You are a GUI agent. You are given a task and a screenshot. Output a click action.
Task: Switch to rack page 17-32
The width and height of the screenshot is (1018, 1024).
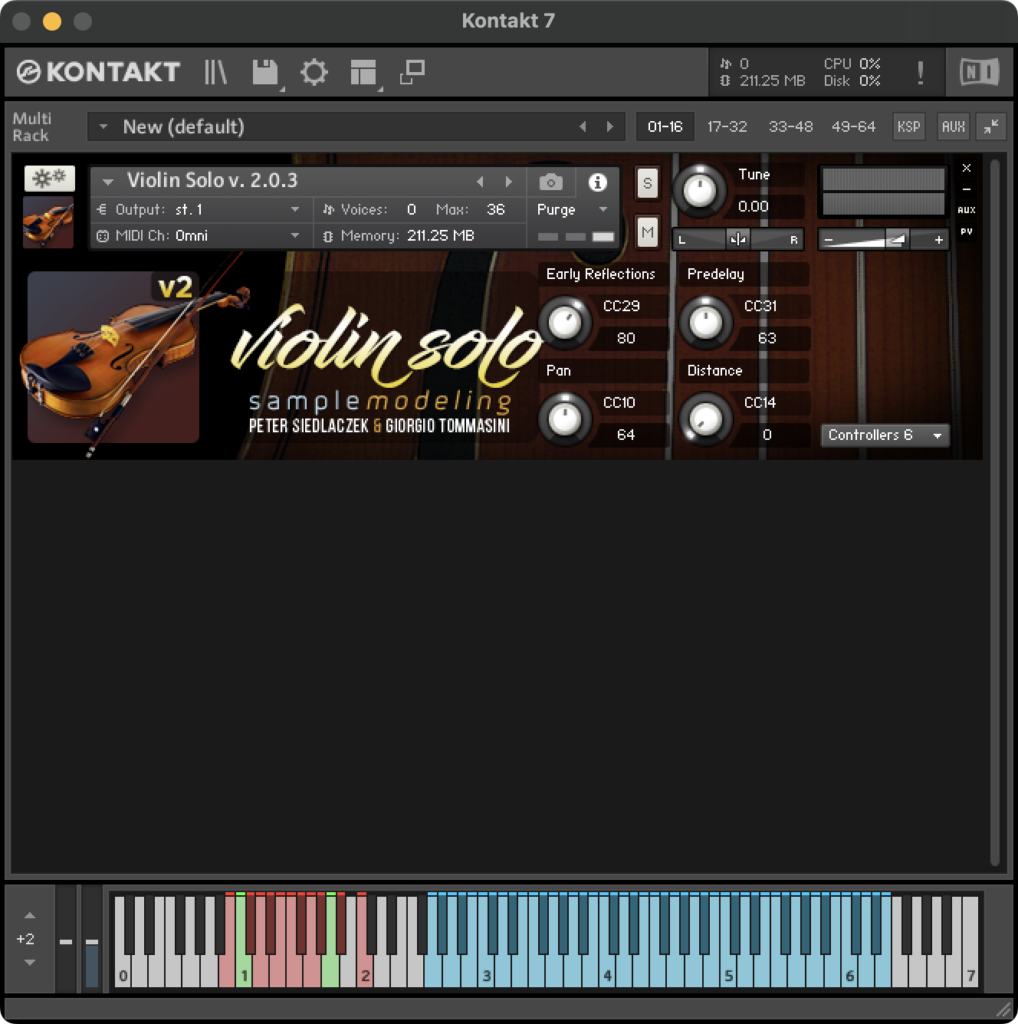coord(726,126)
